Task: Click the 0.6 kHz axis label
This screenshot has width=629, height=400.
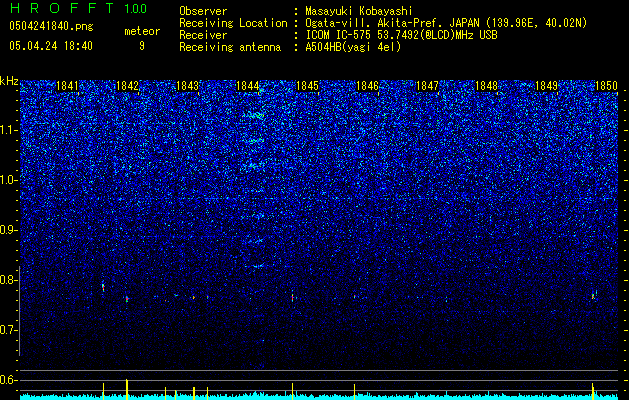Action: [9, 380]
